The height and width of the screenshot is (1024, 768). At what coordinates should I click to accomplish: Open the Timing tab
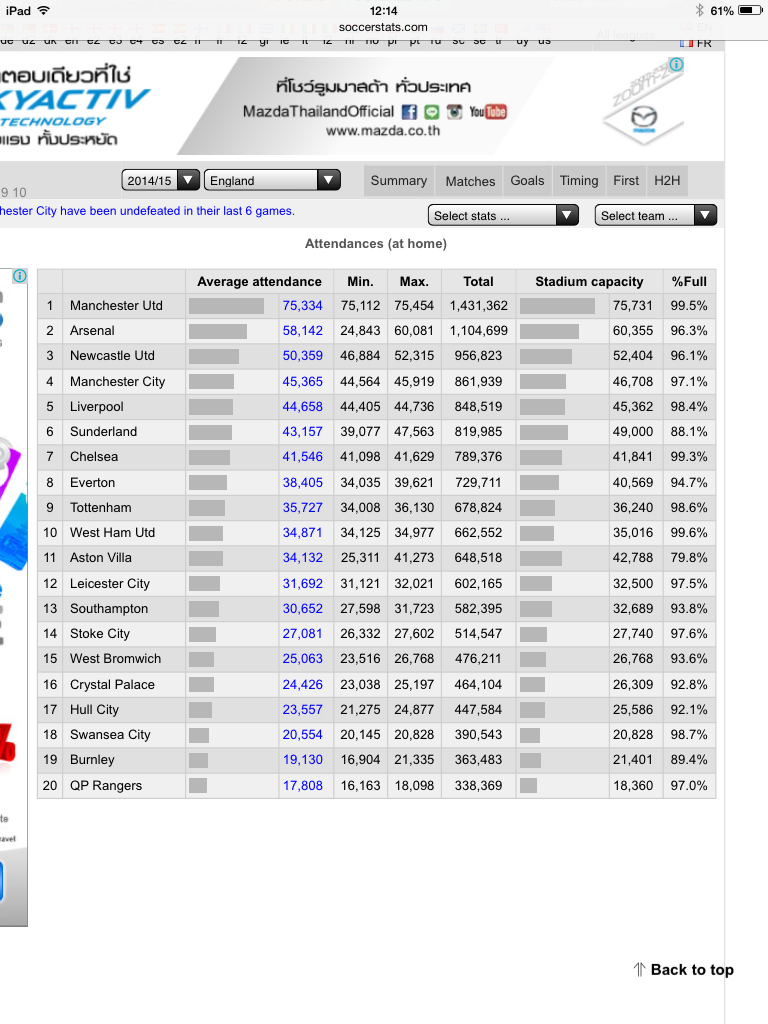(x=579, y=181)
